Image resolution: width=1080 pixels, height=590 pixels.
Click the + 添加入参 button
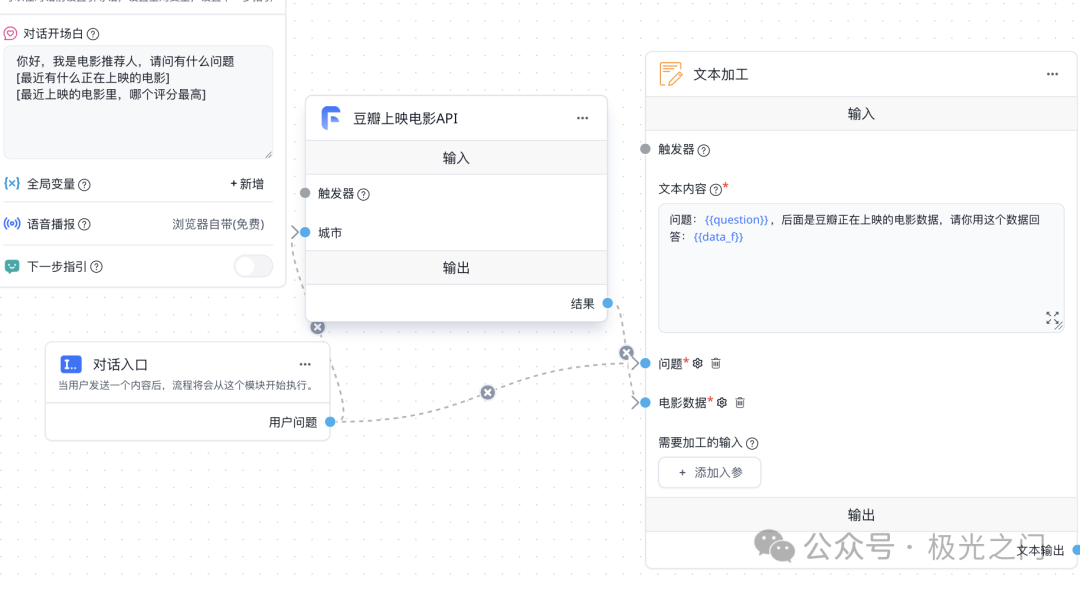pos(709,472)
